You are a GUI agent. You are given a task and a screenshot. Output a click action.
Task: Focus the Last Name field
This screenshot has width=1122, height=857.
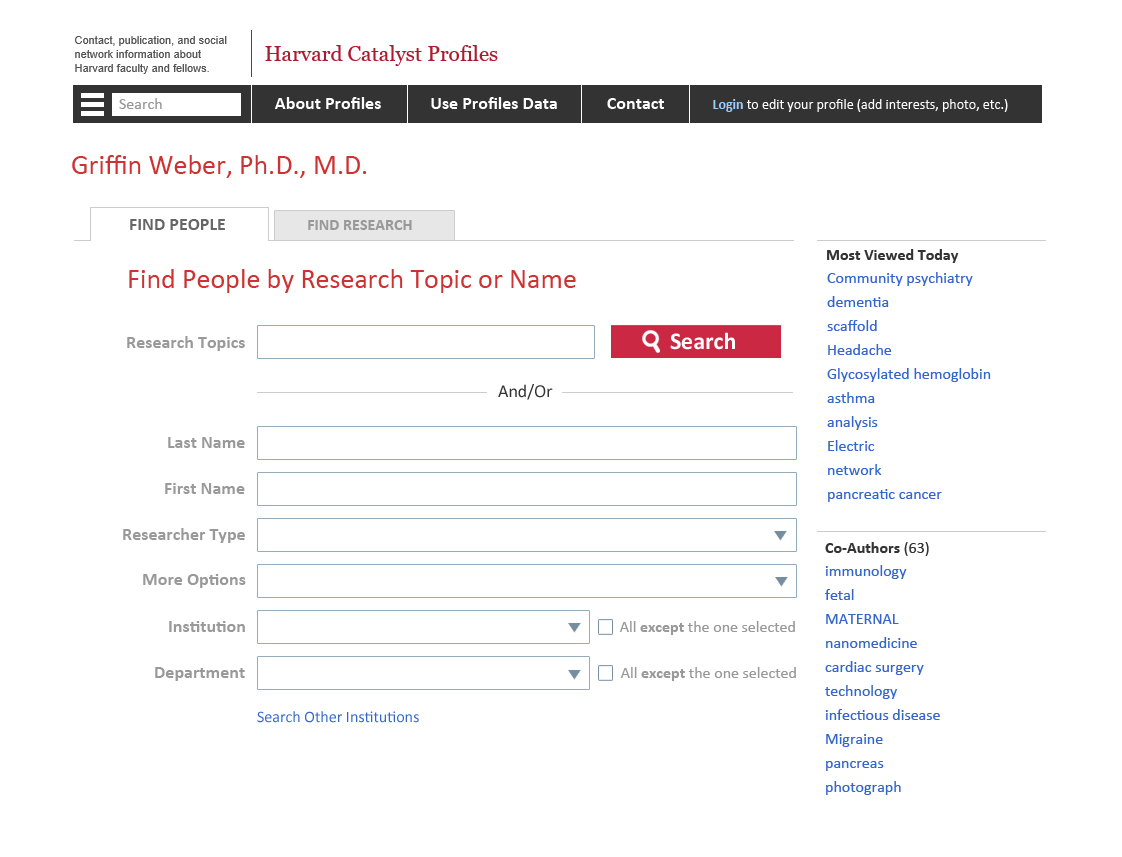click(527, 443)
